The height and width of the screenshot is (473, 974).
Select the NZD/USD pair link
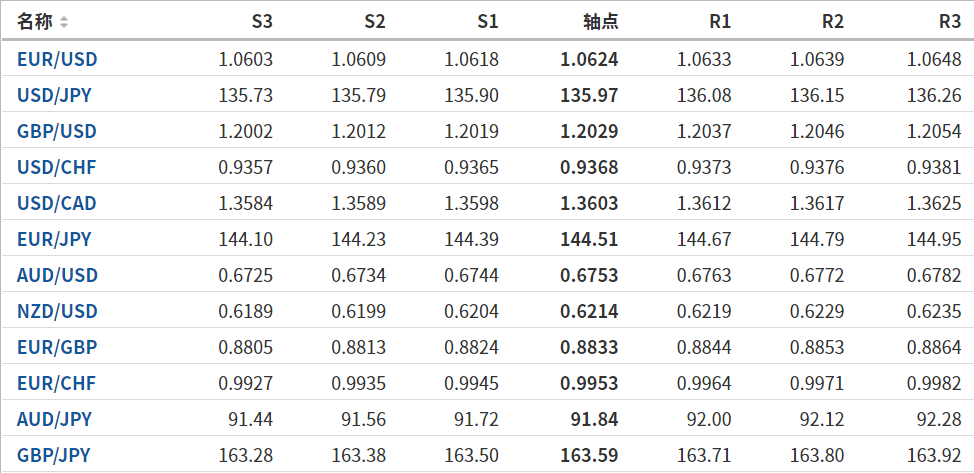click(x=57, y=311)
